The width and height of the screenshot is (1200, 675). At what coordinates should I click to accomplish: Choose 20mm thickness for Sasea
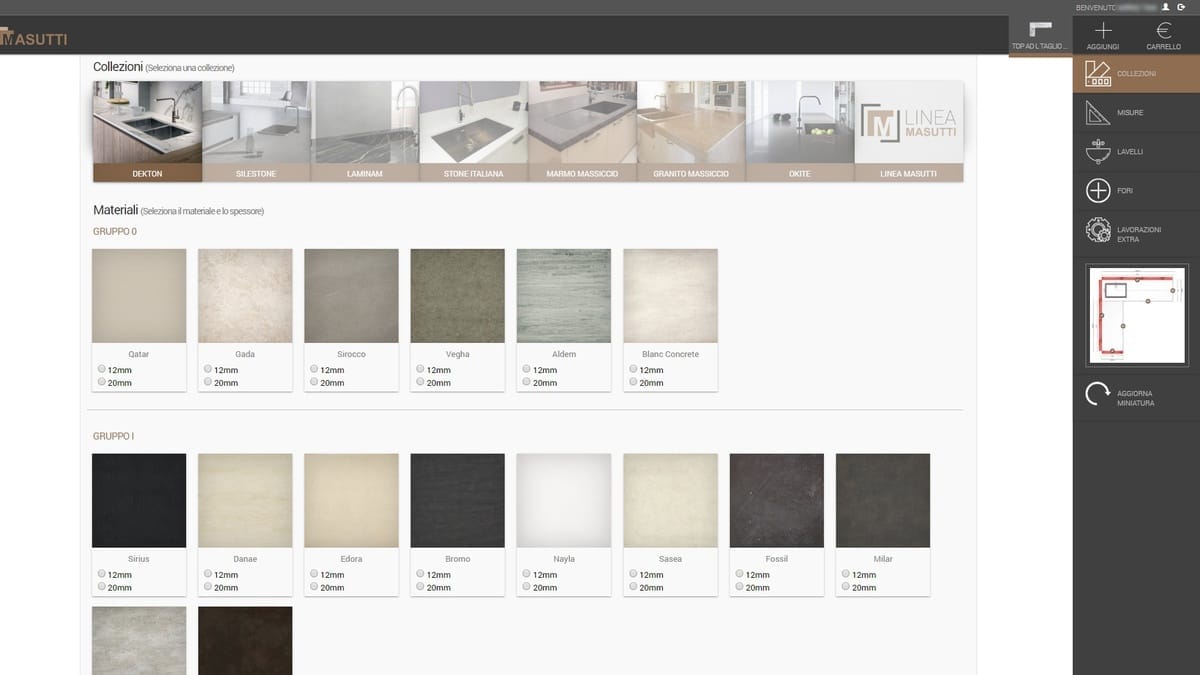[633, 587]
